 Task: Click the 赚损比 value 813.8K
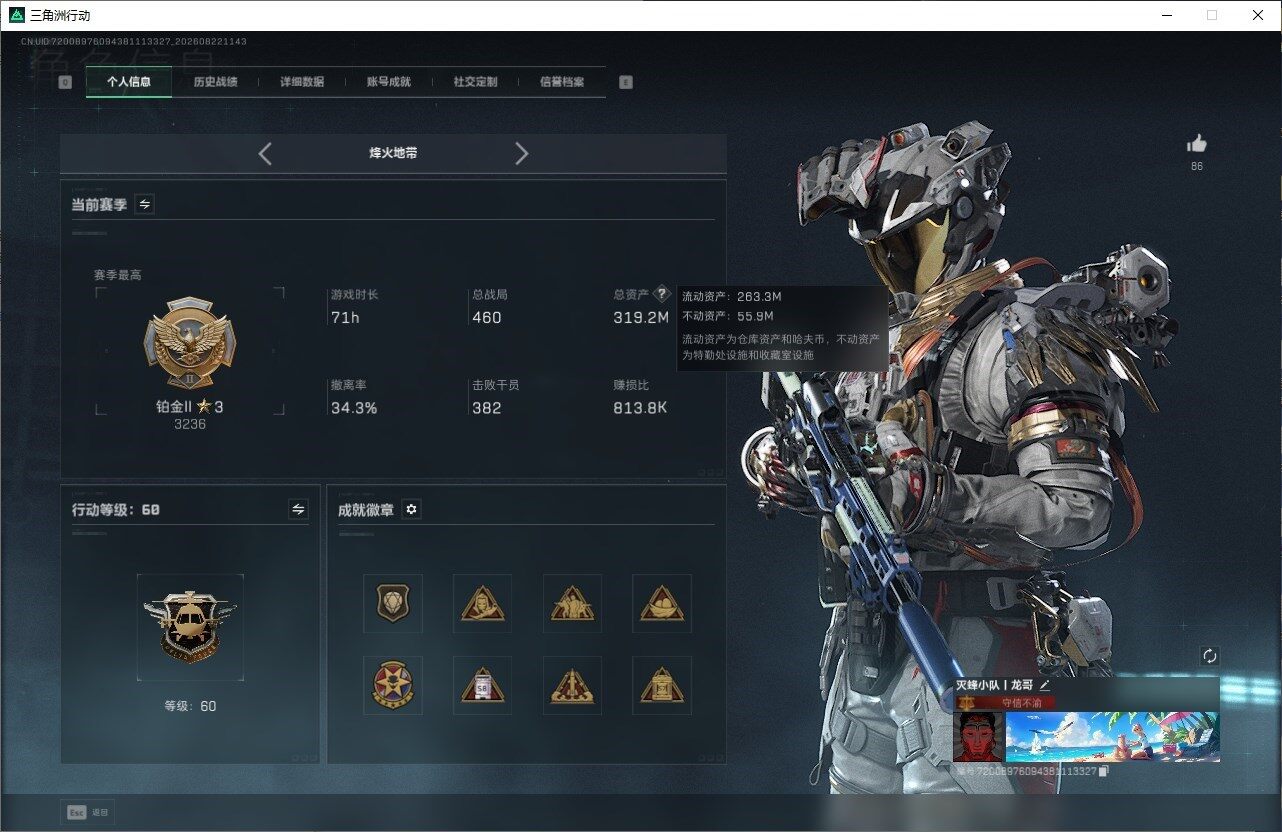[640, 408]
